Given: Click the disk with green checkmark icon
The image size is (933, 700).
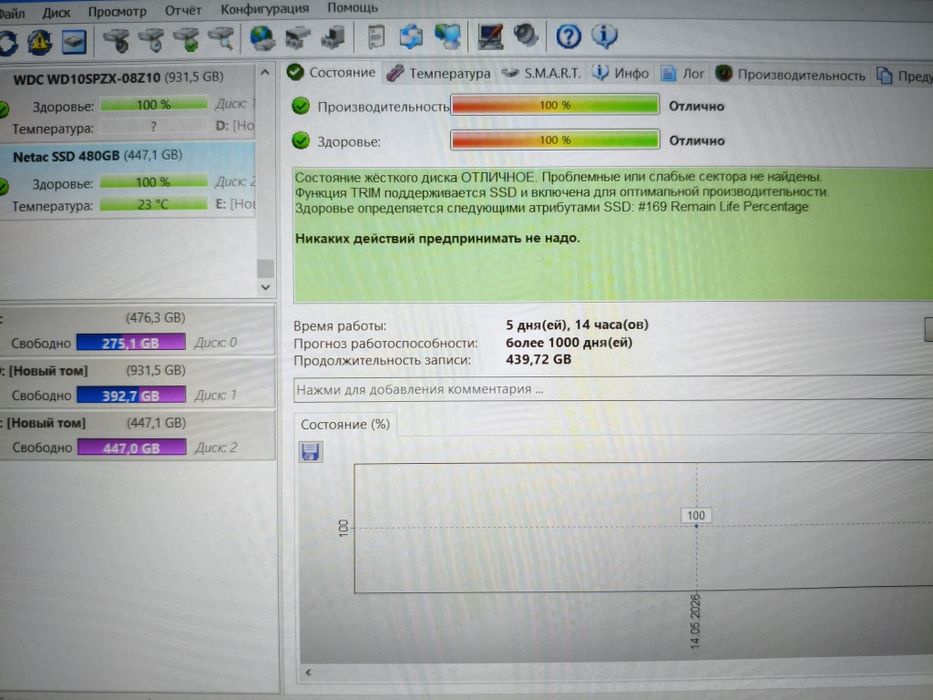Looking at the screenshot, I should [186, 39].
